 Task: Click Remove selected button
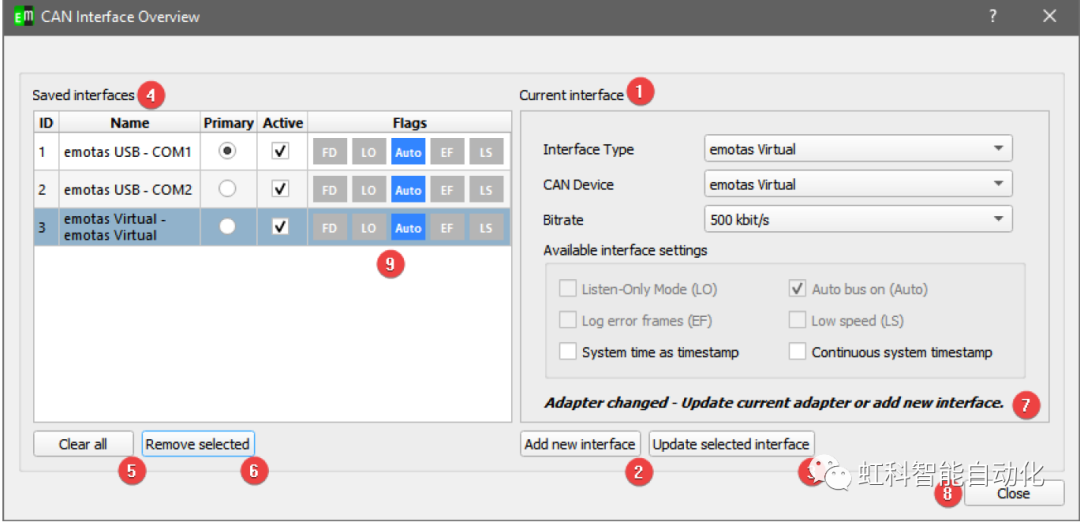coord(197,444)
